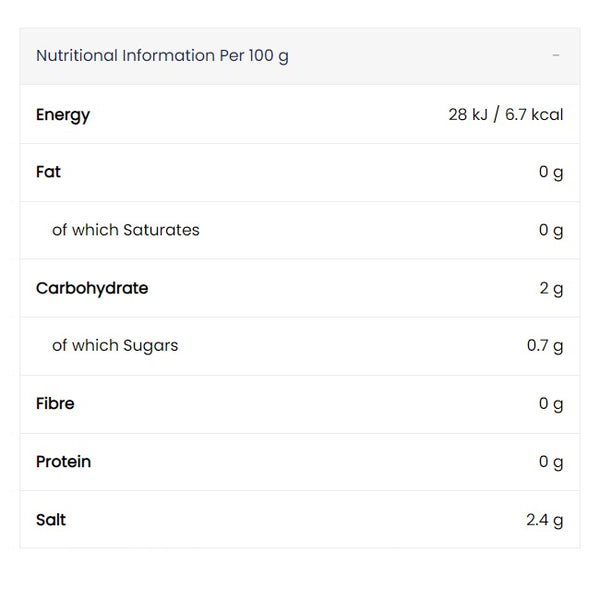Click the Protein value '0 g'
The height and width of the screenshot is (600, 600).
tap(551, 462)
